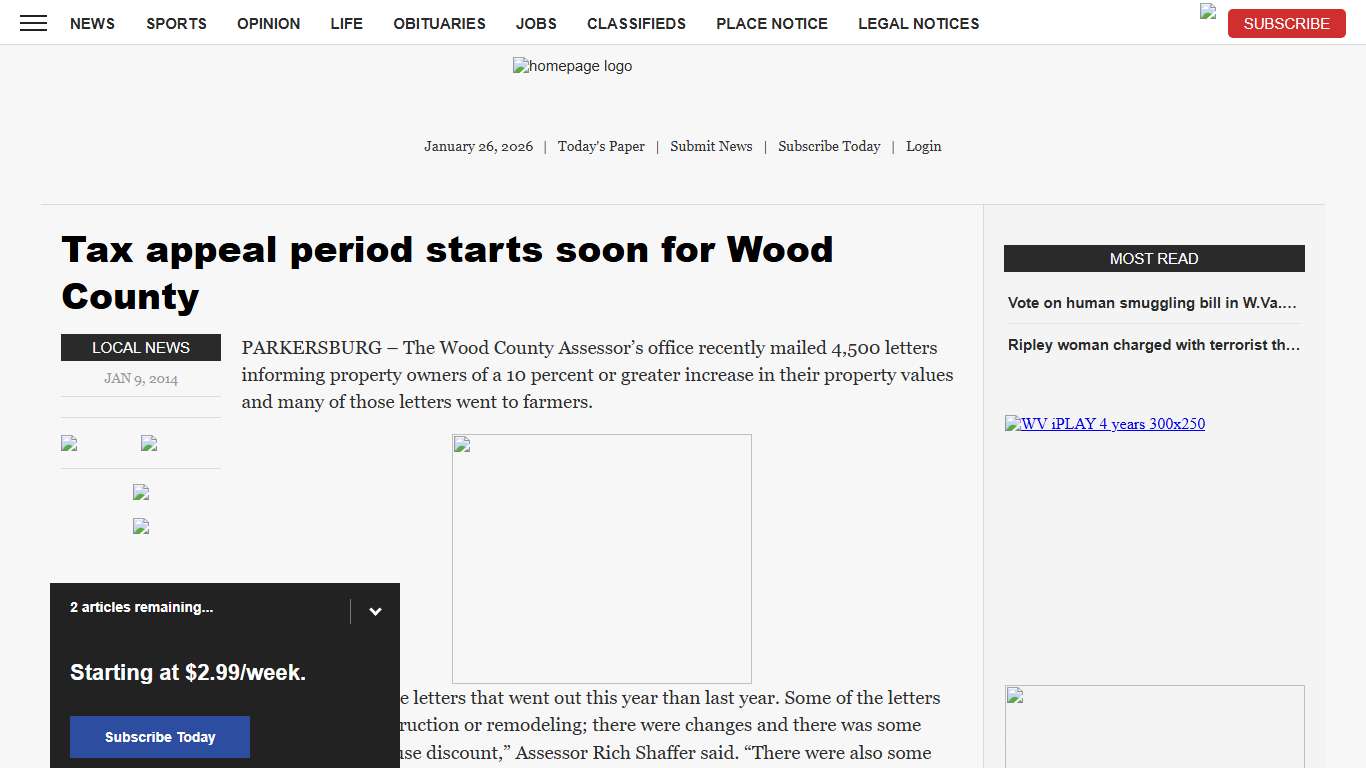
Task: Click the upper share icon below the divider line
Action: click(x=140, y=492)
